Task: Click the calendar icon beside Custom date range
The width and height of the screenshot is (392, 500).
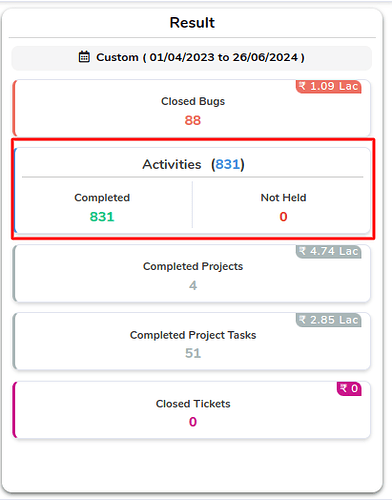Action: (84, 57)
